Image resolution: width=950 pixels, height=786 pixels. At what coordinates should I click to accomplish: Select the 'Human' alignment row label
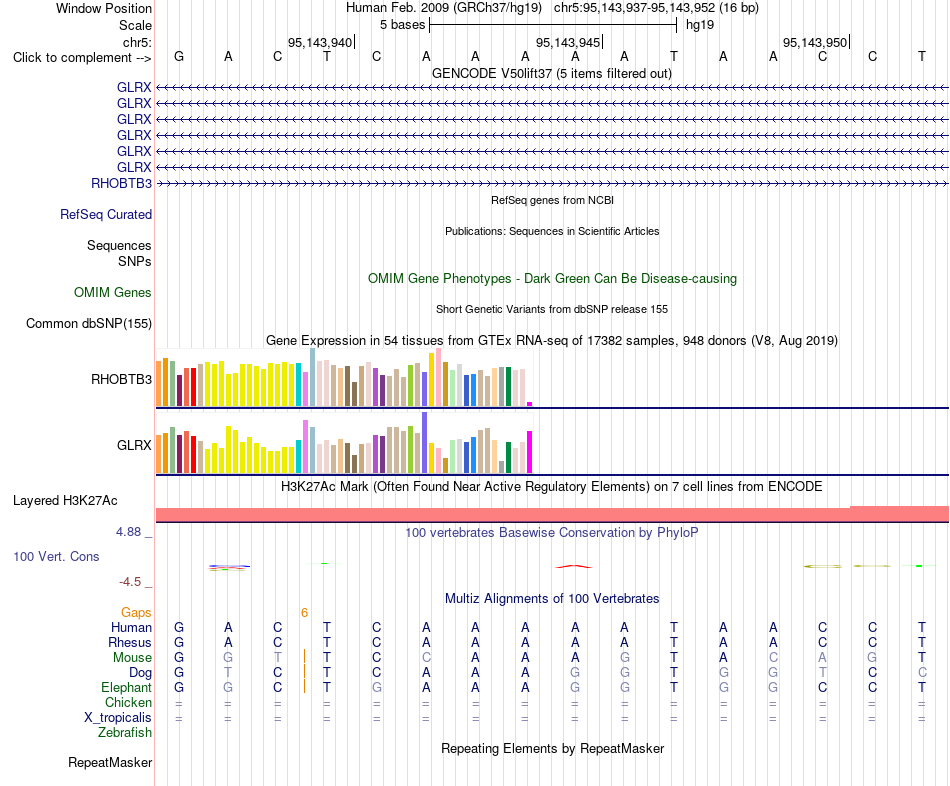point(131,627)
